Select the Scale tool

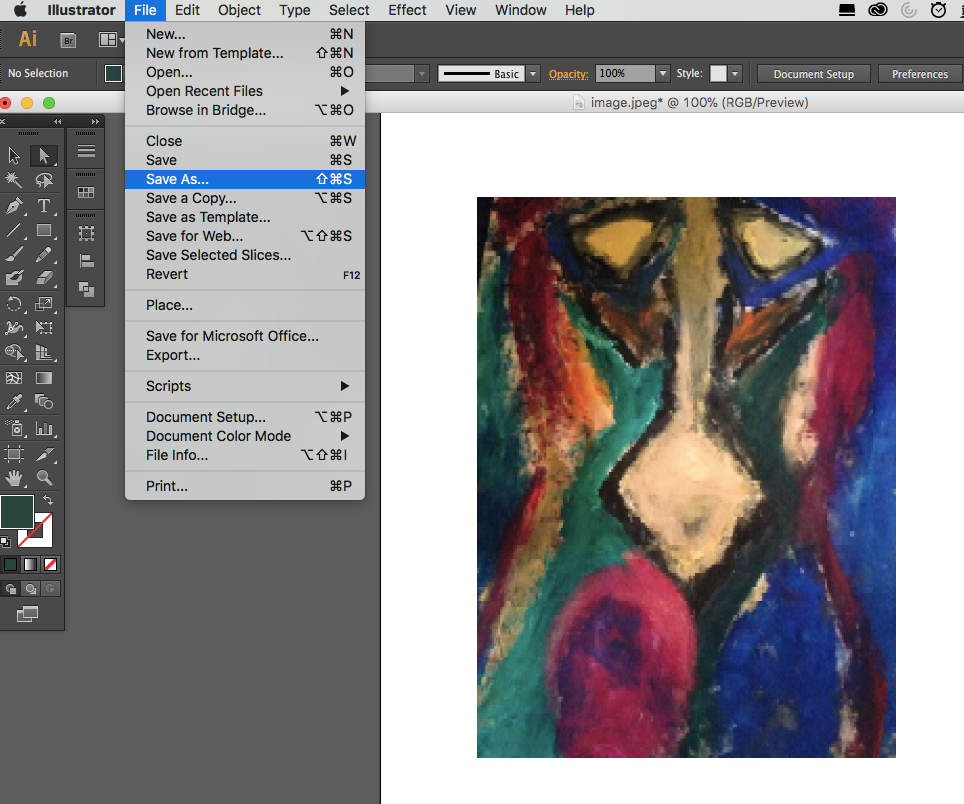[44, 304]
